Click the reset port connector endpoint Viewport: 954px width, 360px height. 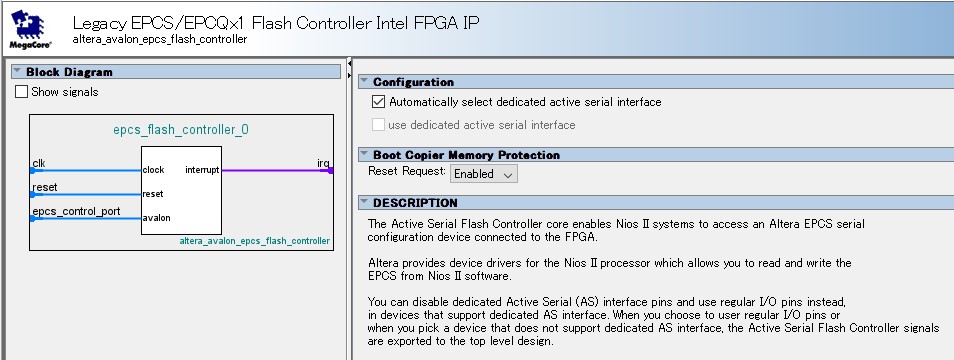tap(32, 195)
